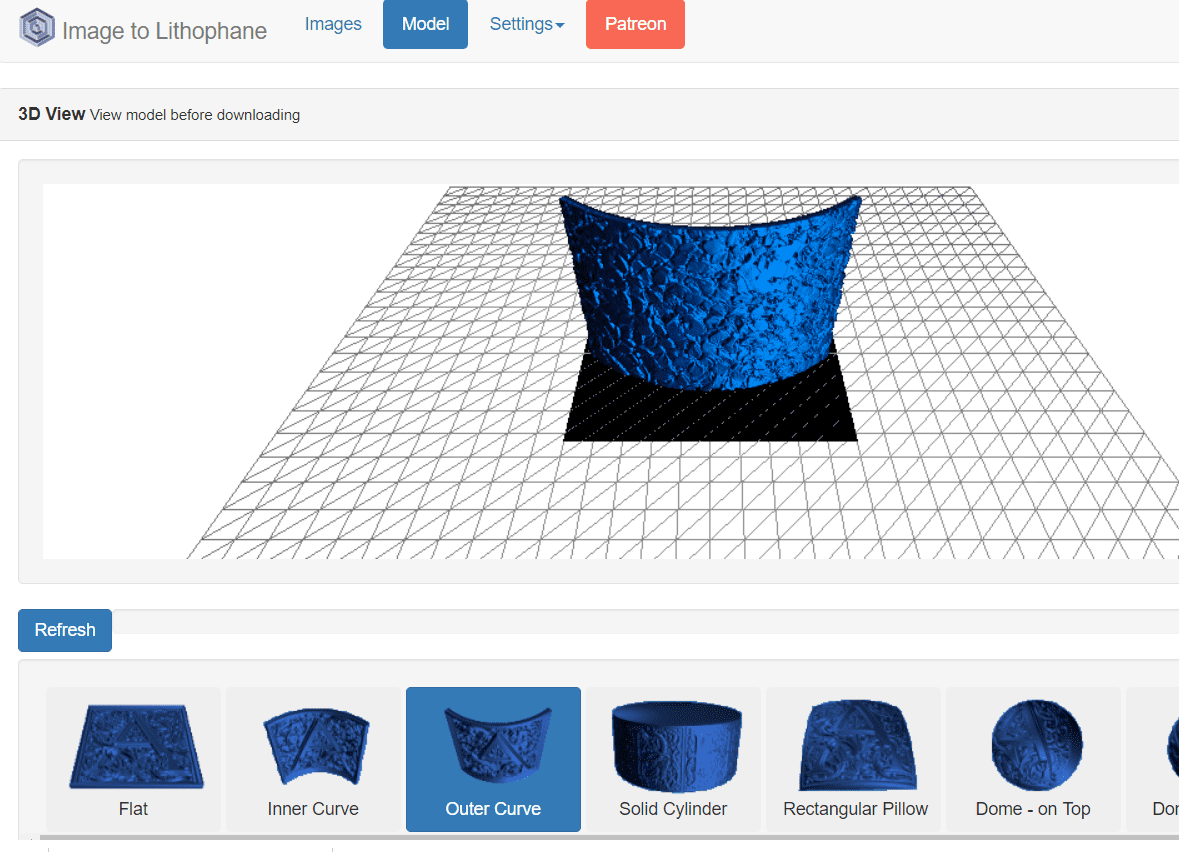
Task: Open the Patreon button
Action: coord(635,24)
